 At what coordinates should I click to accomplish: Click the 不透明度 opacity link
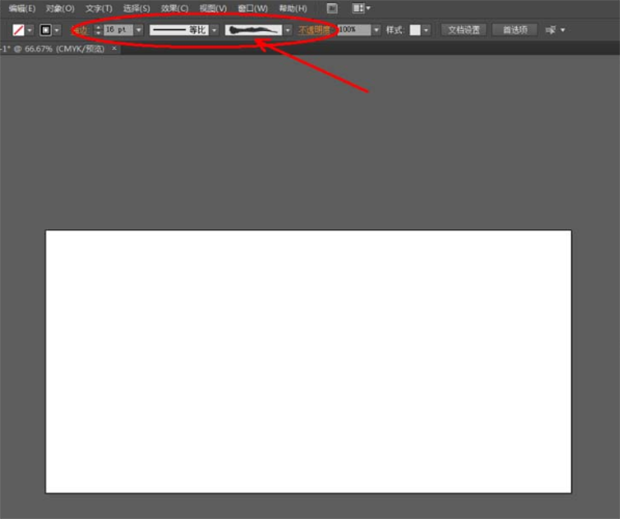(315, 30)
